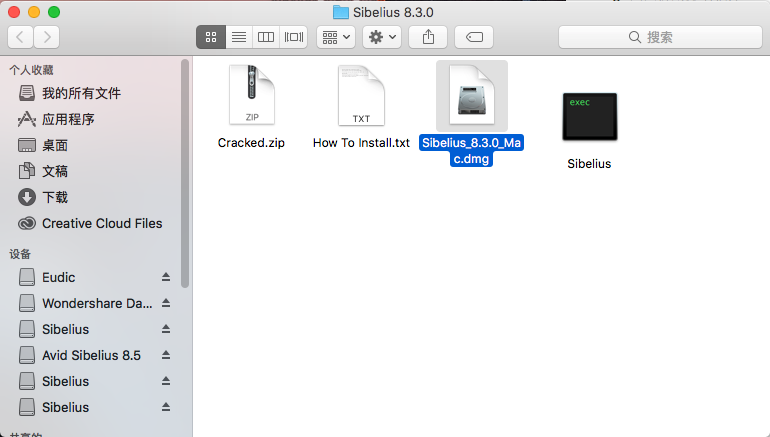Switch to Cover Flow view mode
The width and height of the screenshot is (770, 437).
click(293, 37)
